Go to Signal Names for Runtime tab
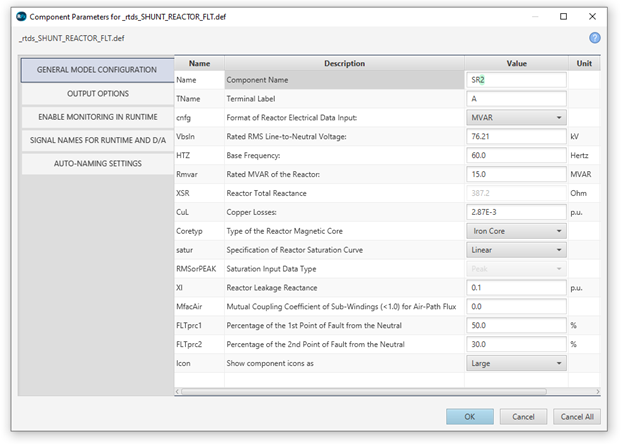Screen dimensions: 624x444 pos(97,140)
